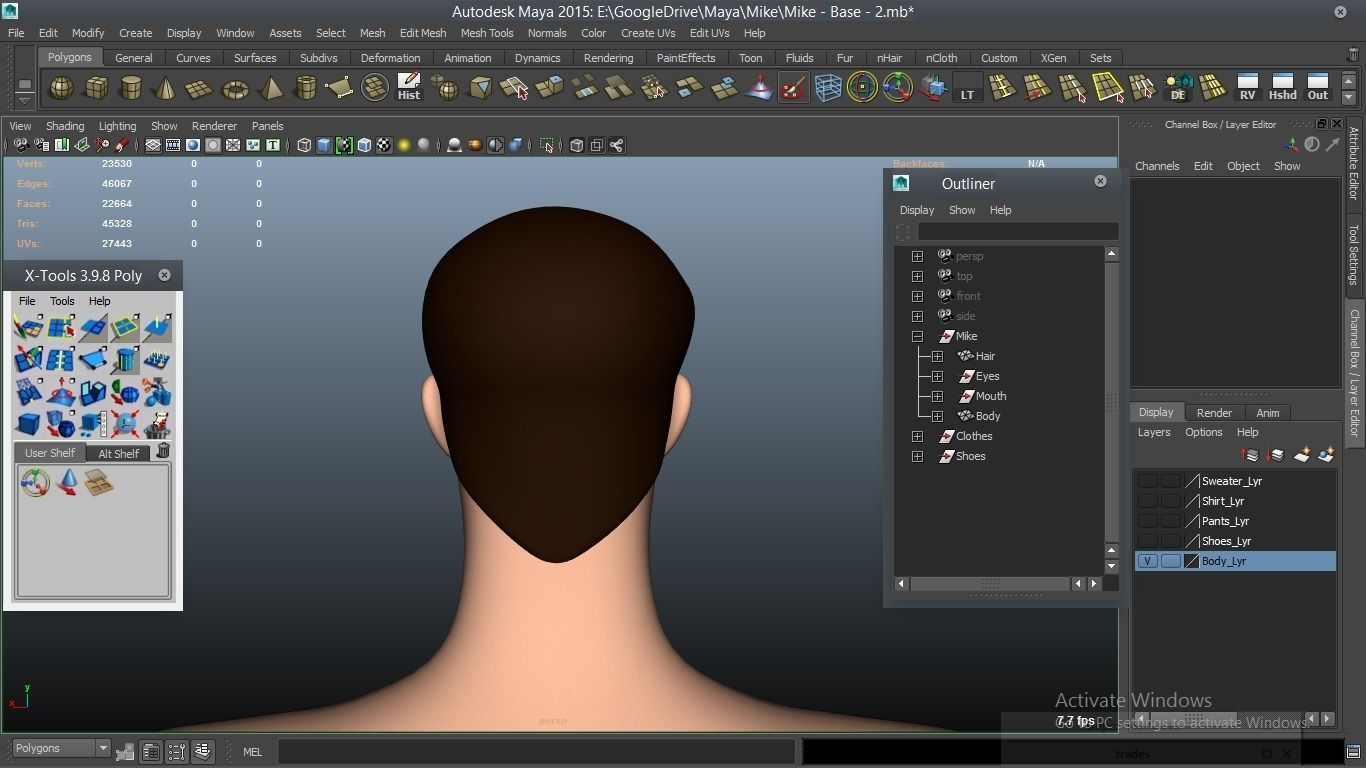
Task: Toggle visibility of Body_Lyr layer
Action: (1147, 561)
